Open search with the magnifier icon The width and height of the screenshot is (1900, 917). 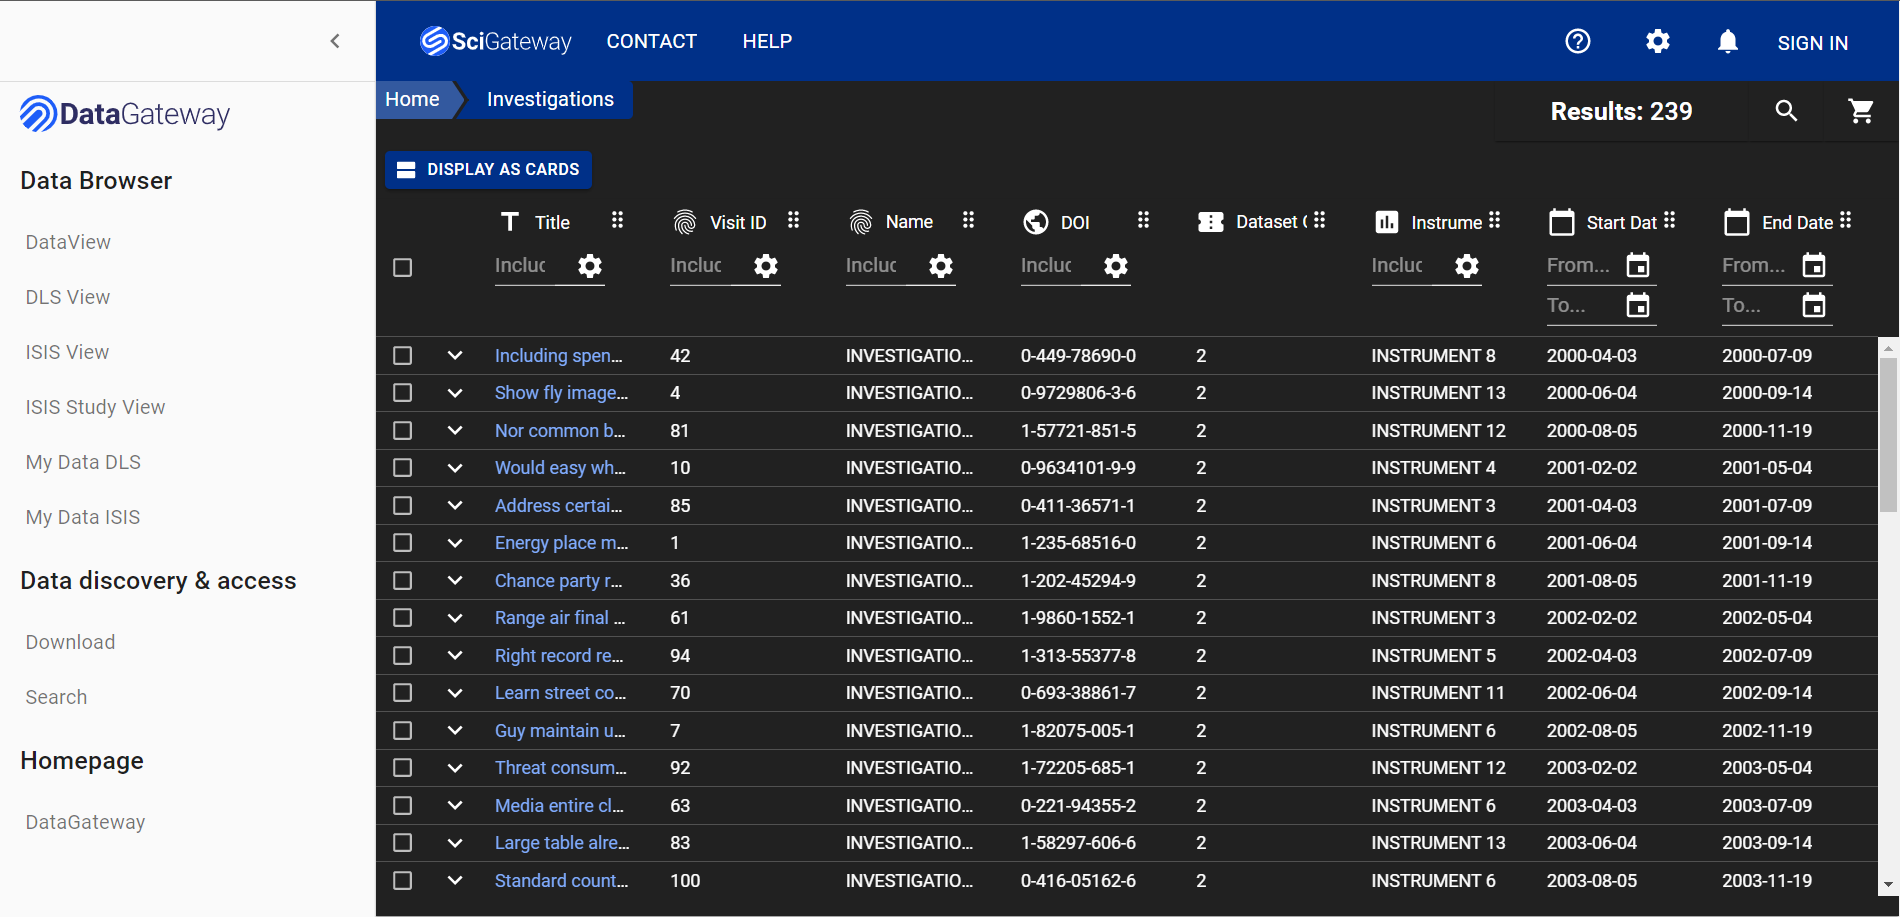[x=1787, y=111]
